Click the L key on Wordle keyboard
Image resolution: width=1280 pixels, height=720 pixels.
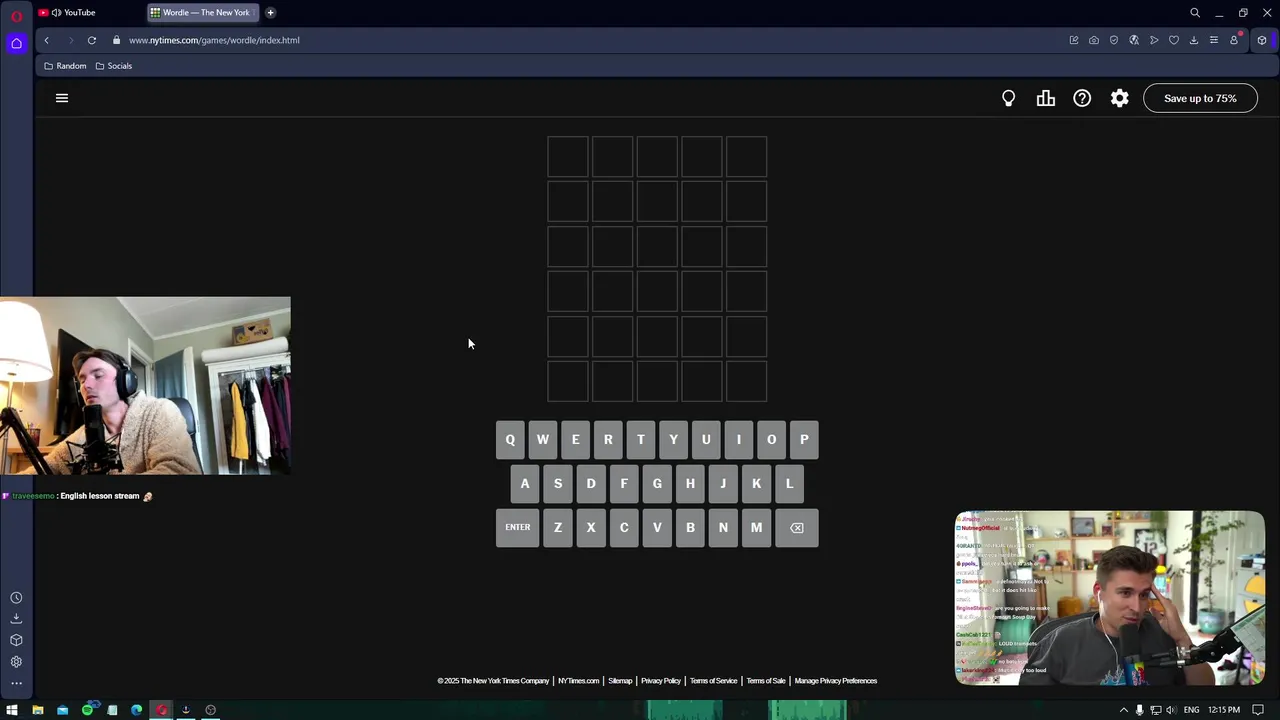[x=789, y=484]
